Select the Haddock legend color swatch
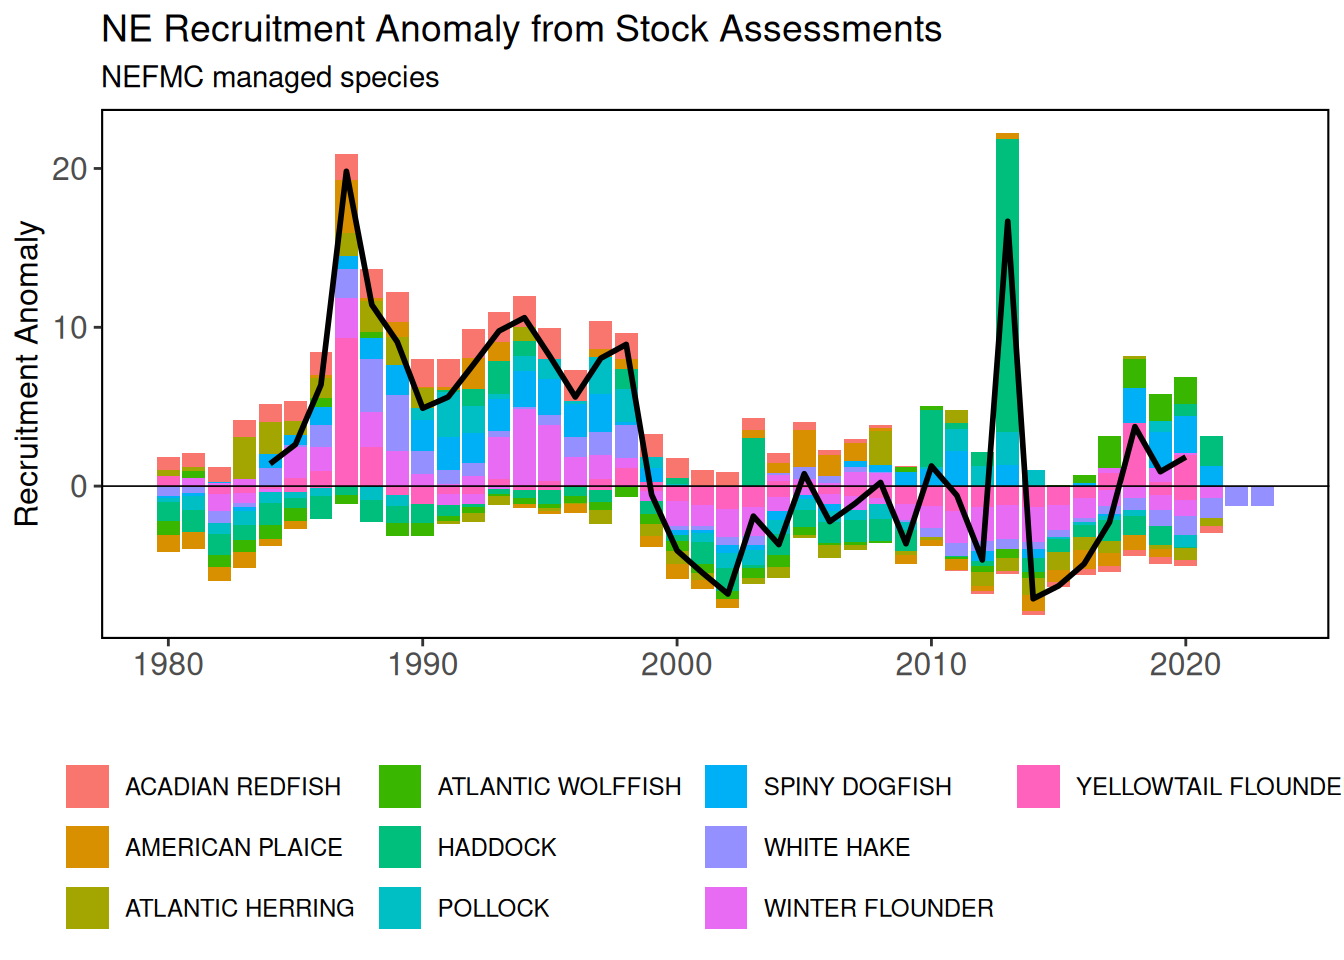The width and height of the screenshot is (1344, 960). pyautogui.click(x=400, y=847)
